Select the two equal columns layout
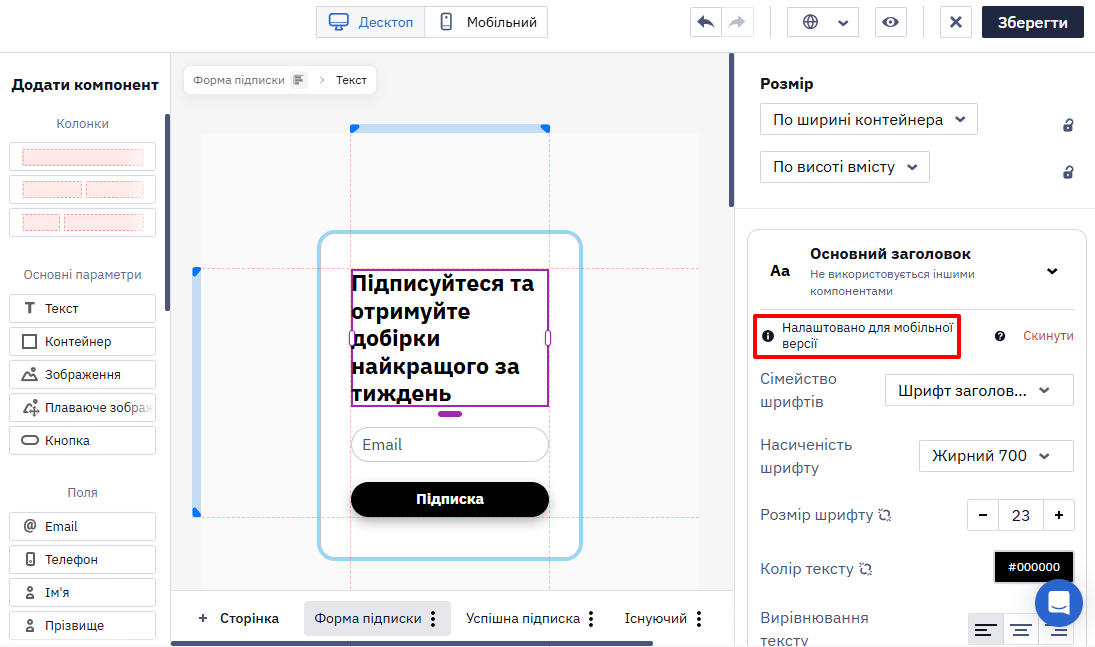 coord(82,189)
